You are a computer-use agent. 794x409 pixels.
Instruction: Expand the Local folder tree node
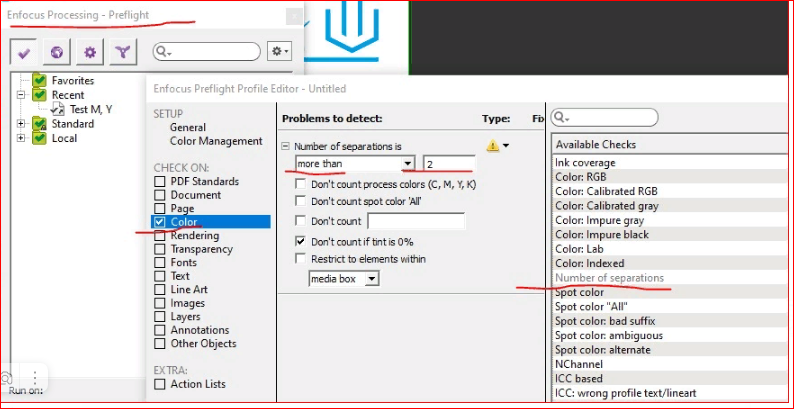[x=21, y=138]
